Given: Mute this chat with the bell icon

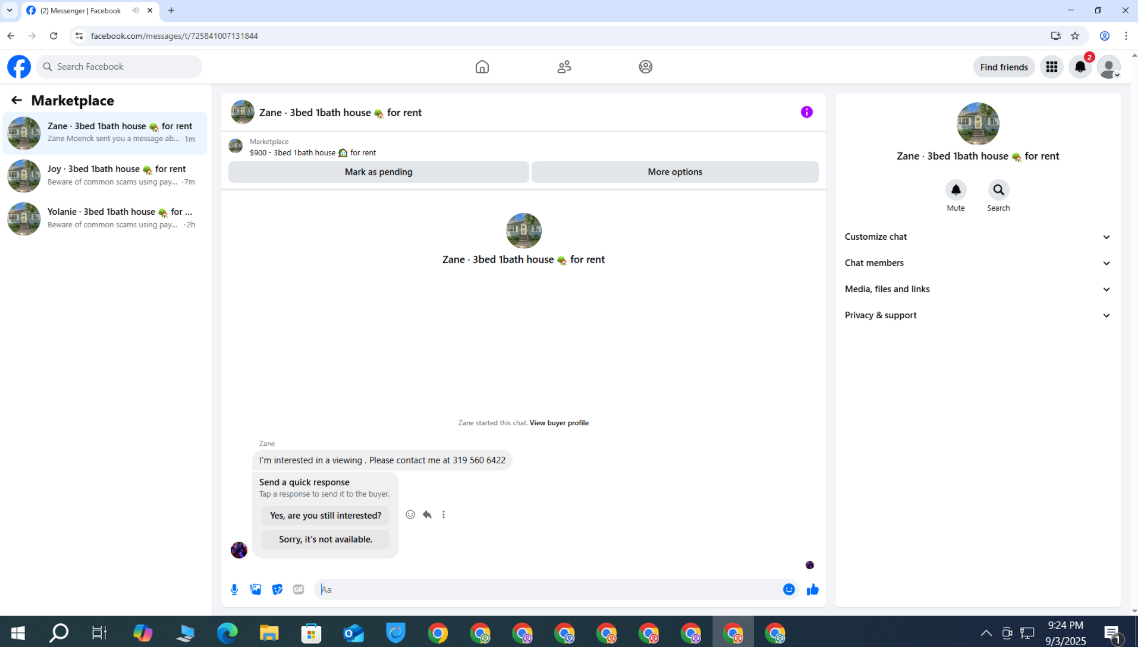Looking at the screenshot, I should click(x=956, y=190).
